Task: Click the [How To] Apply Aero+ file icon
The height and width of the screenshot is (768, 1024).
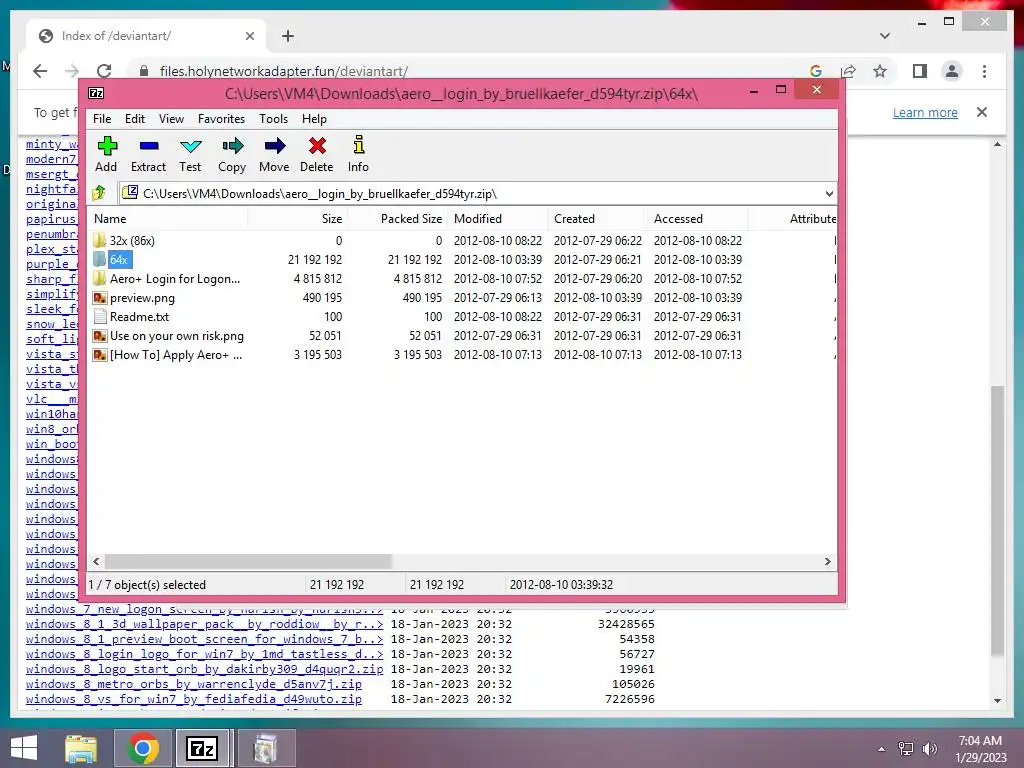Action: [99, 355]
